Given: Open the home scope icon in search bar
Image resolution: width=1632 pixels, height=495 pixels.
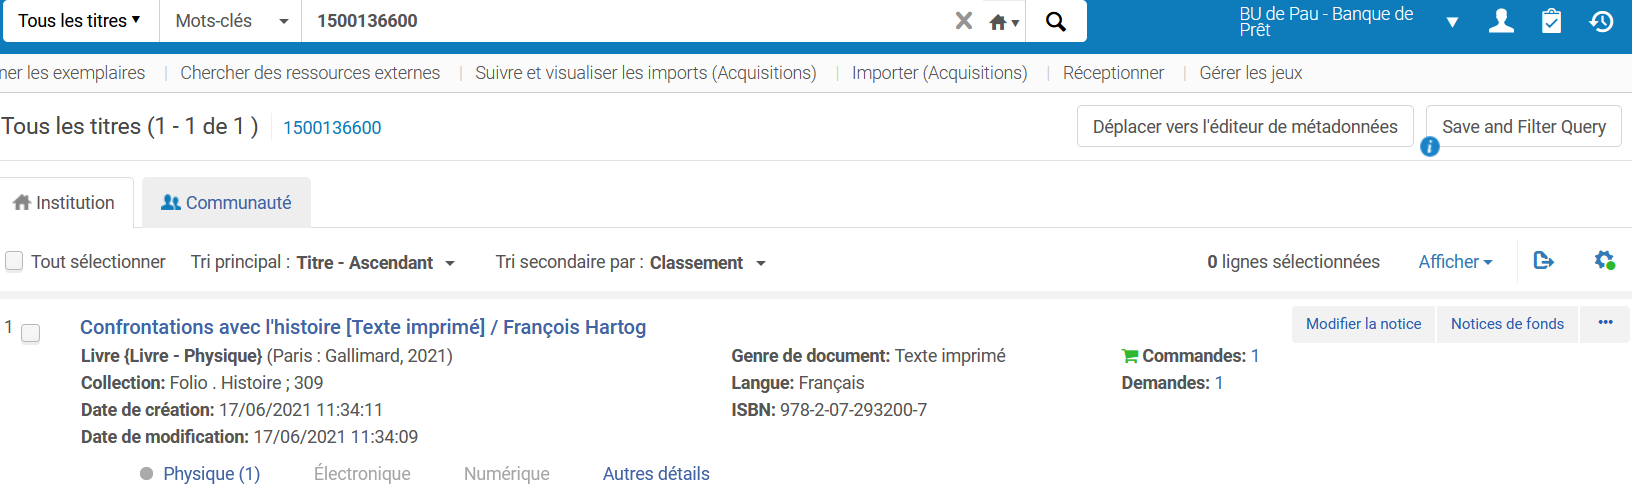Looking at the screenshot, I should point(1003,22).
